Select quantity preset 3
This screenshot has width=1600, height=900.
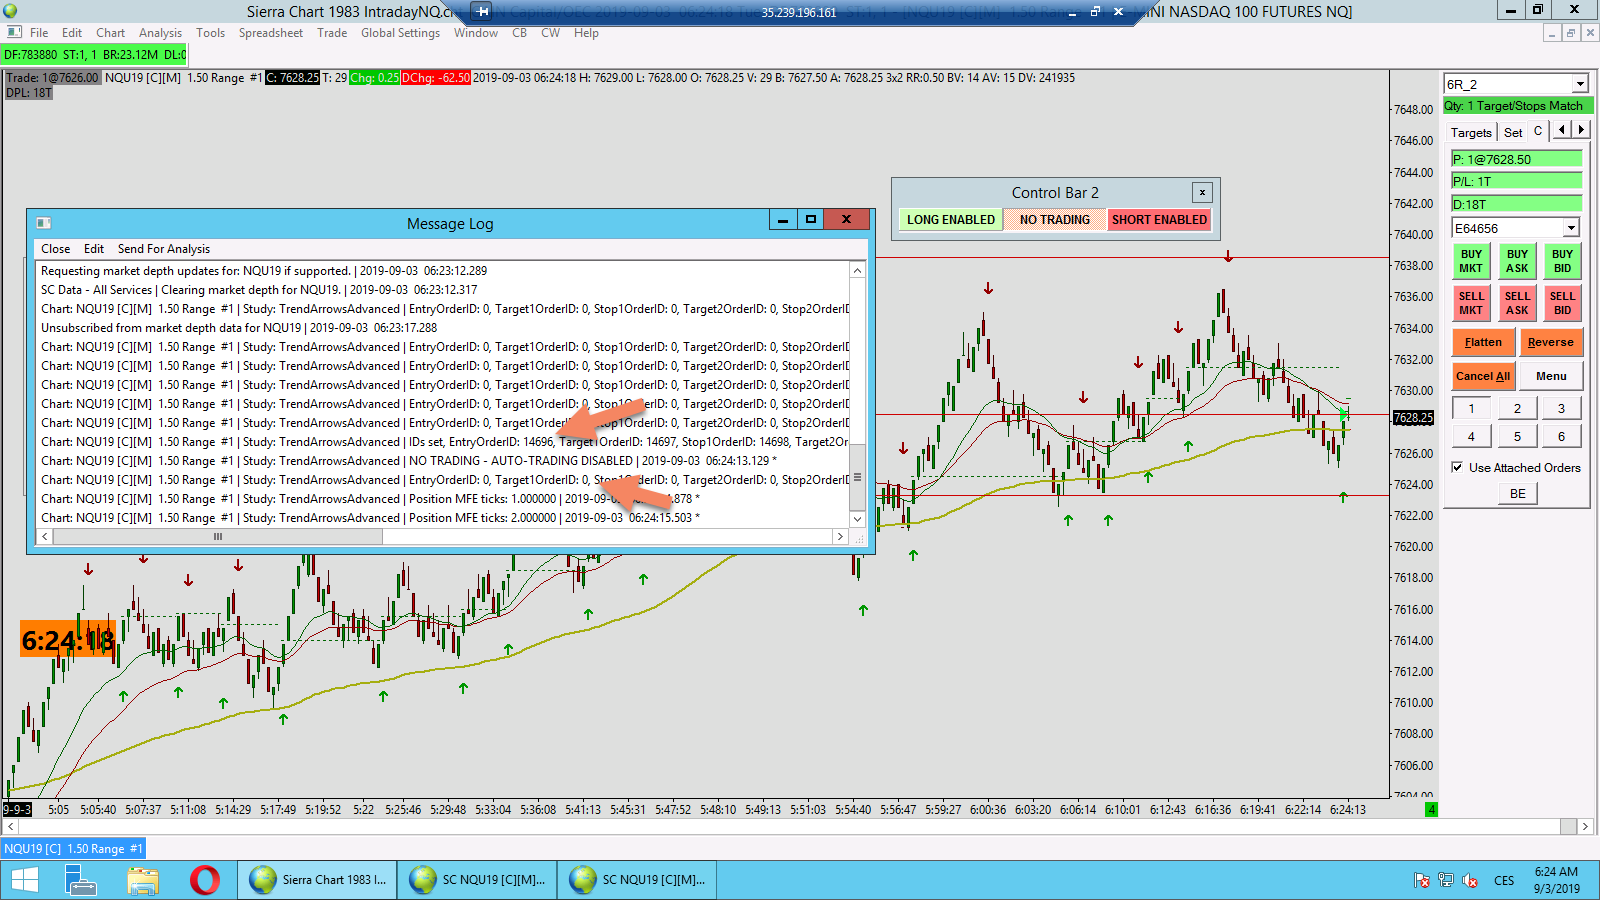point(1561,408)
